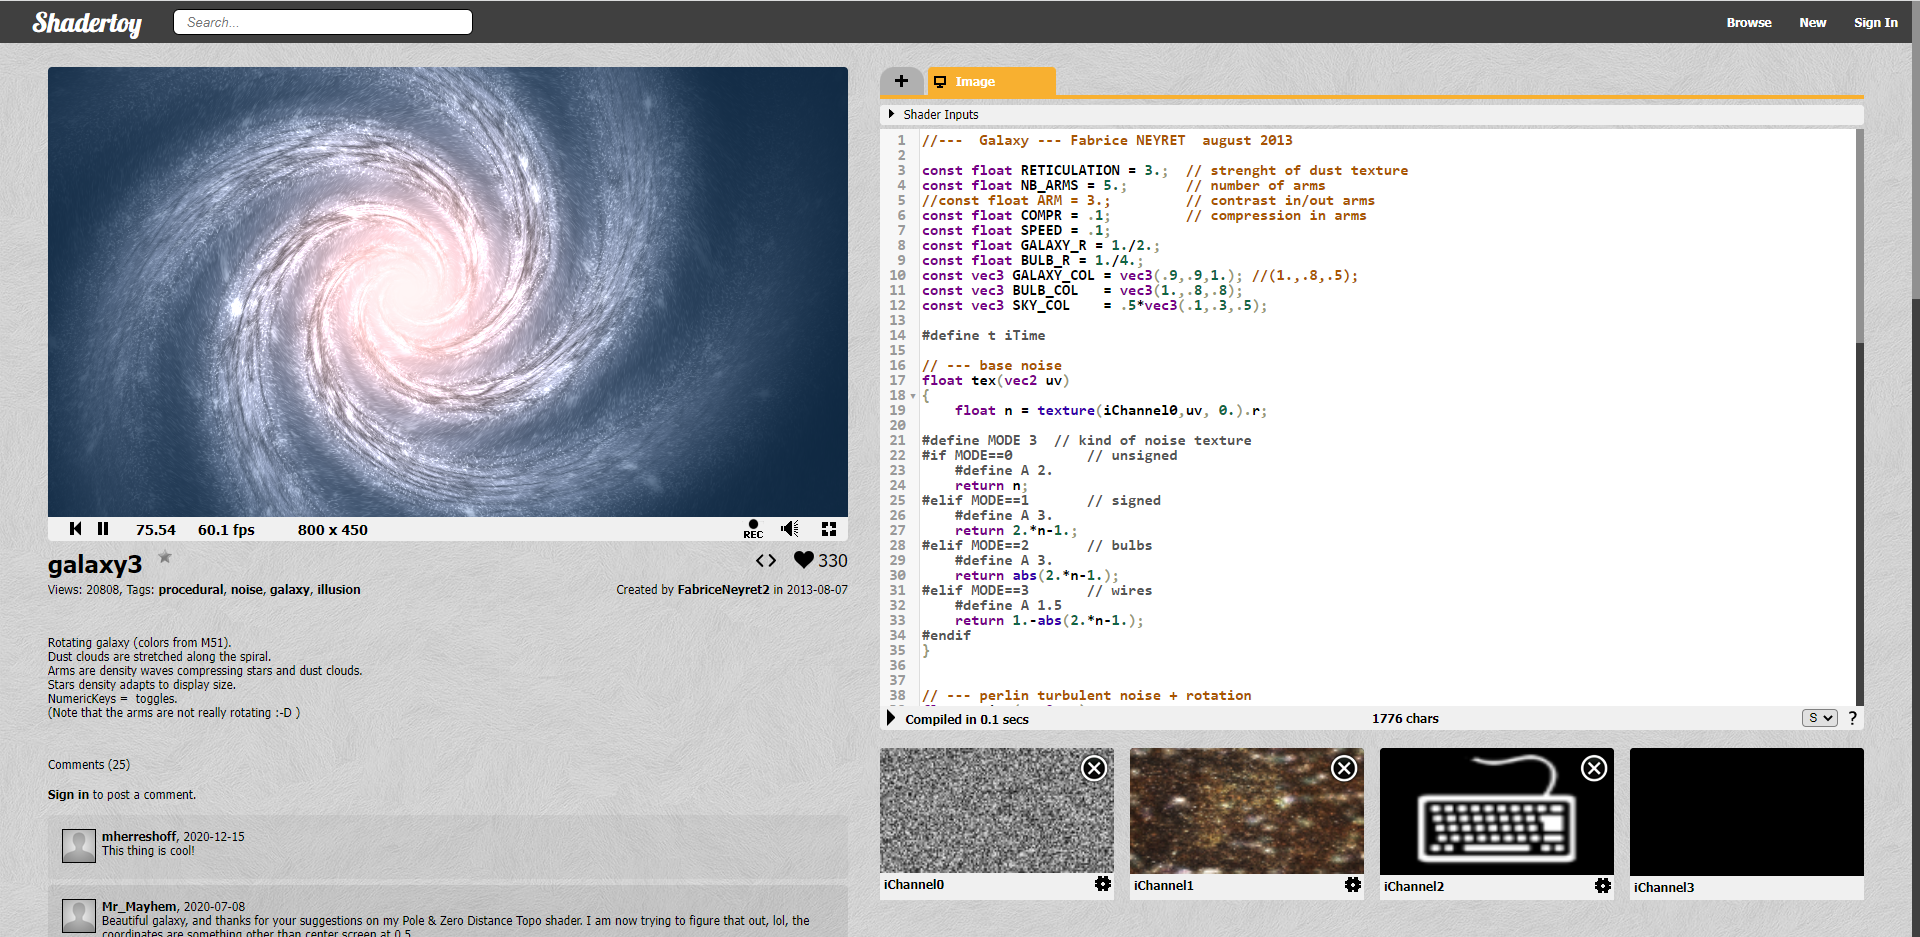1920x937 pixels.
Task: Add the shader to favorites via star icon
Action: tap(164, 556)
